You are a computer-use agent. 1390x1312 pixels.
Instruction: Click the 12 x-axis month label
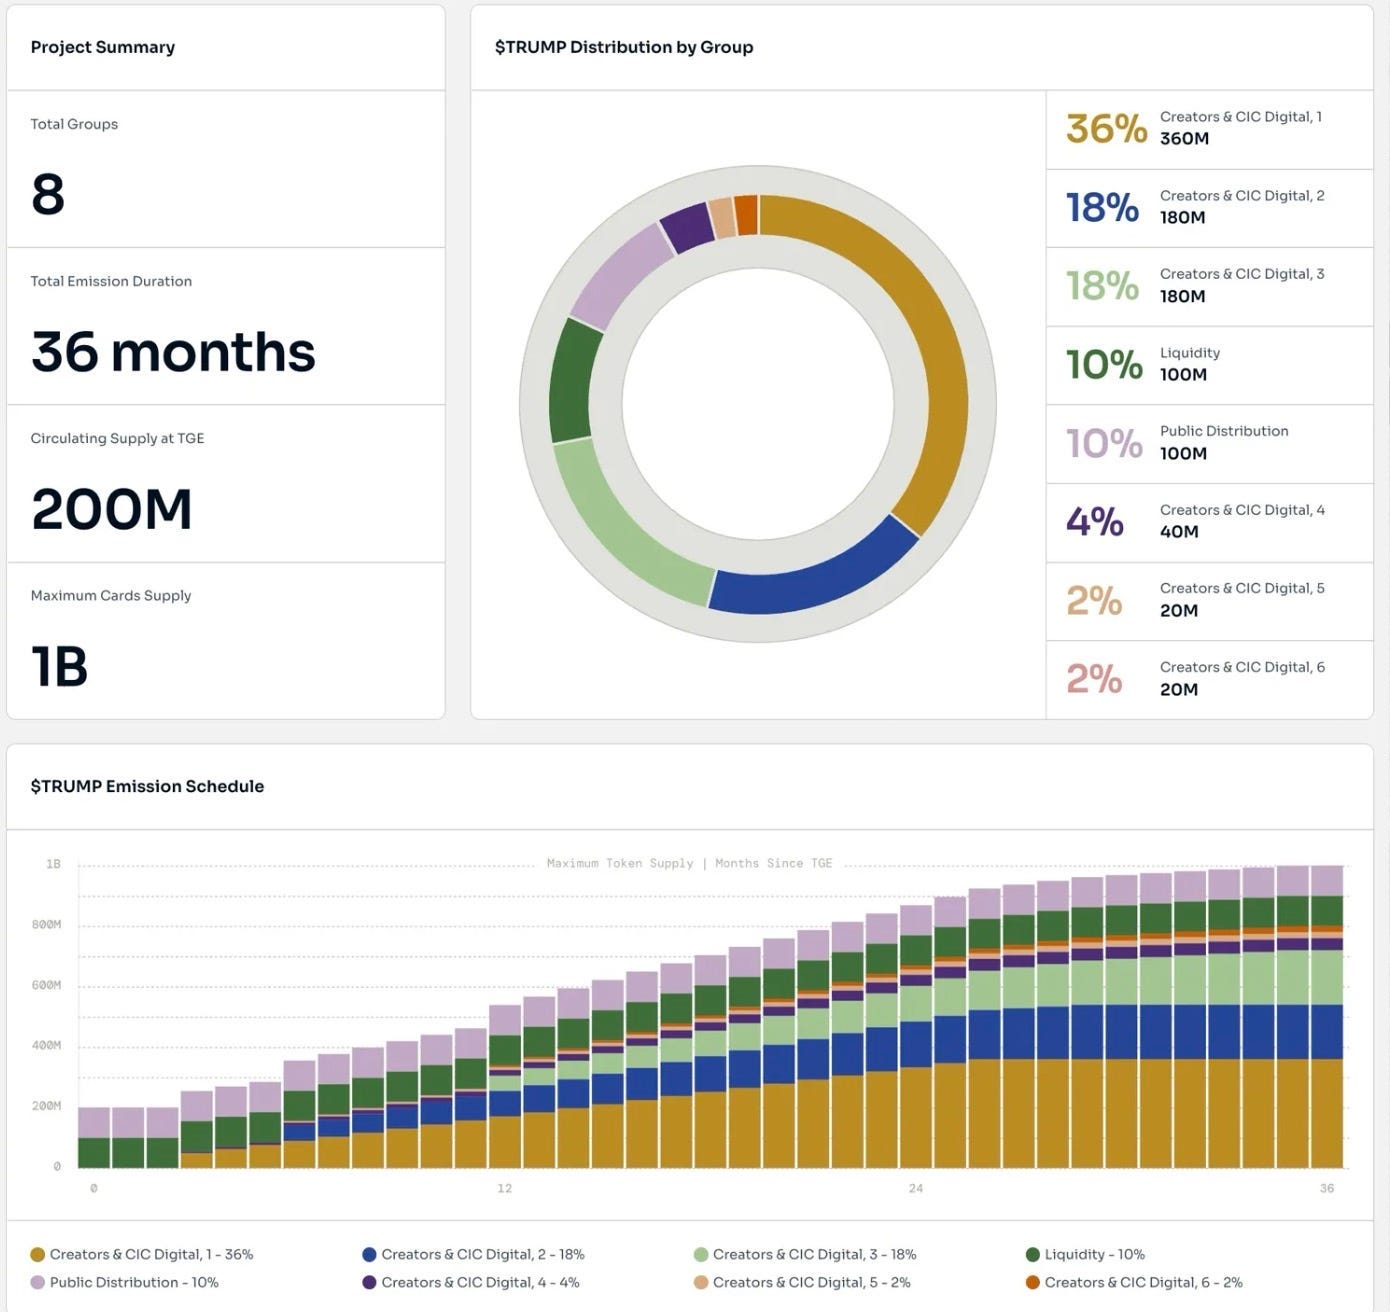(x=504, y=1188)
